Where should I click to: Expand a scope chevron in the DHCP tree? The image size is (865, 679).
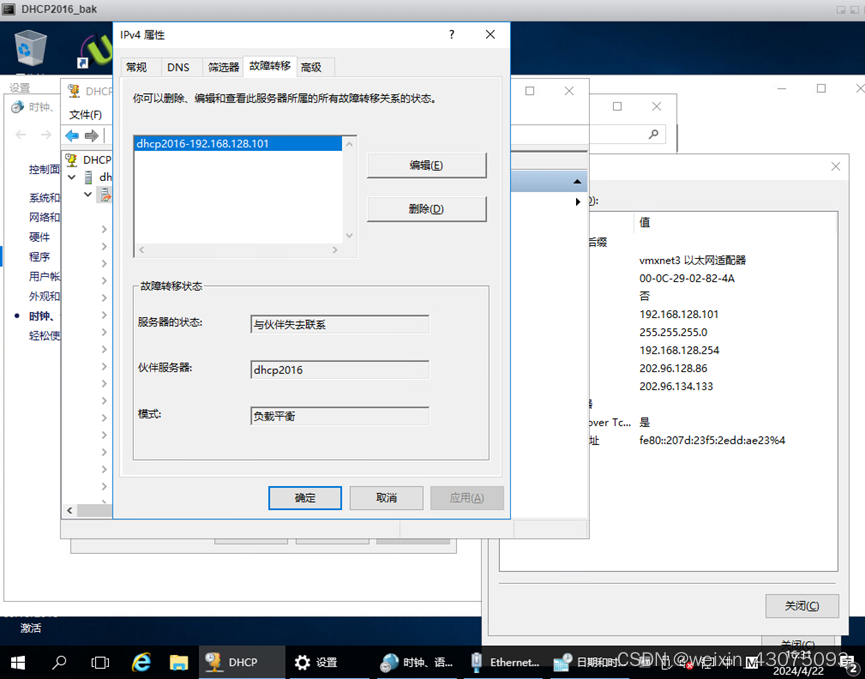coord(104,227)
